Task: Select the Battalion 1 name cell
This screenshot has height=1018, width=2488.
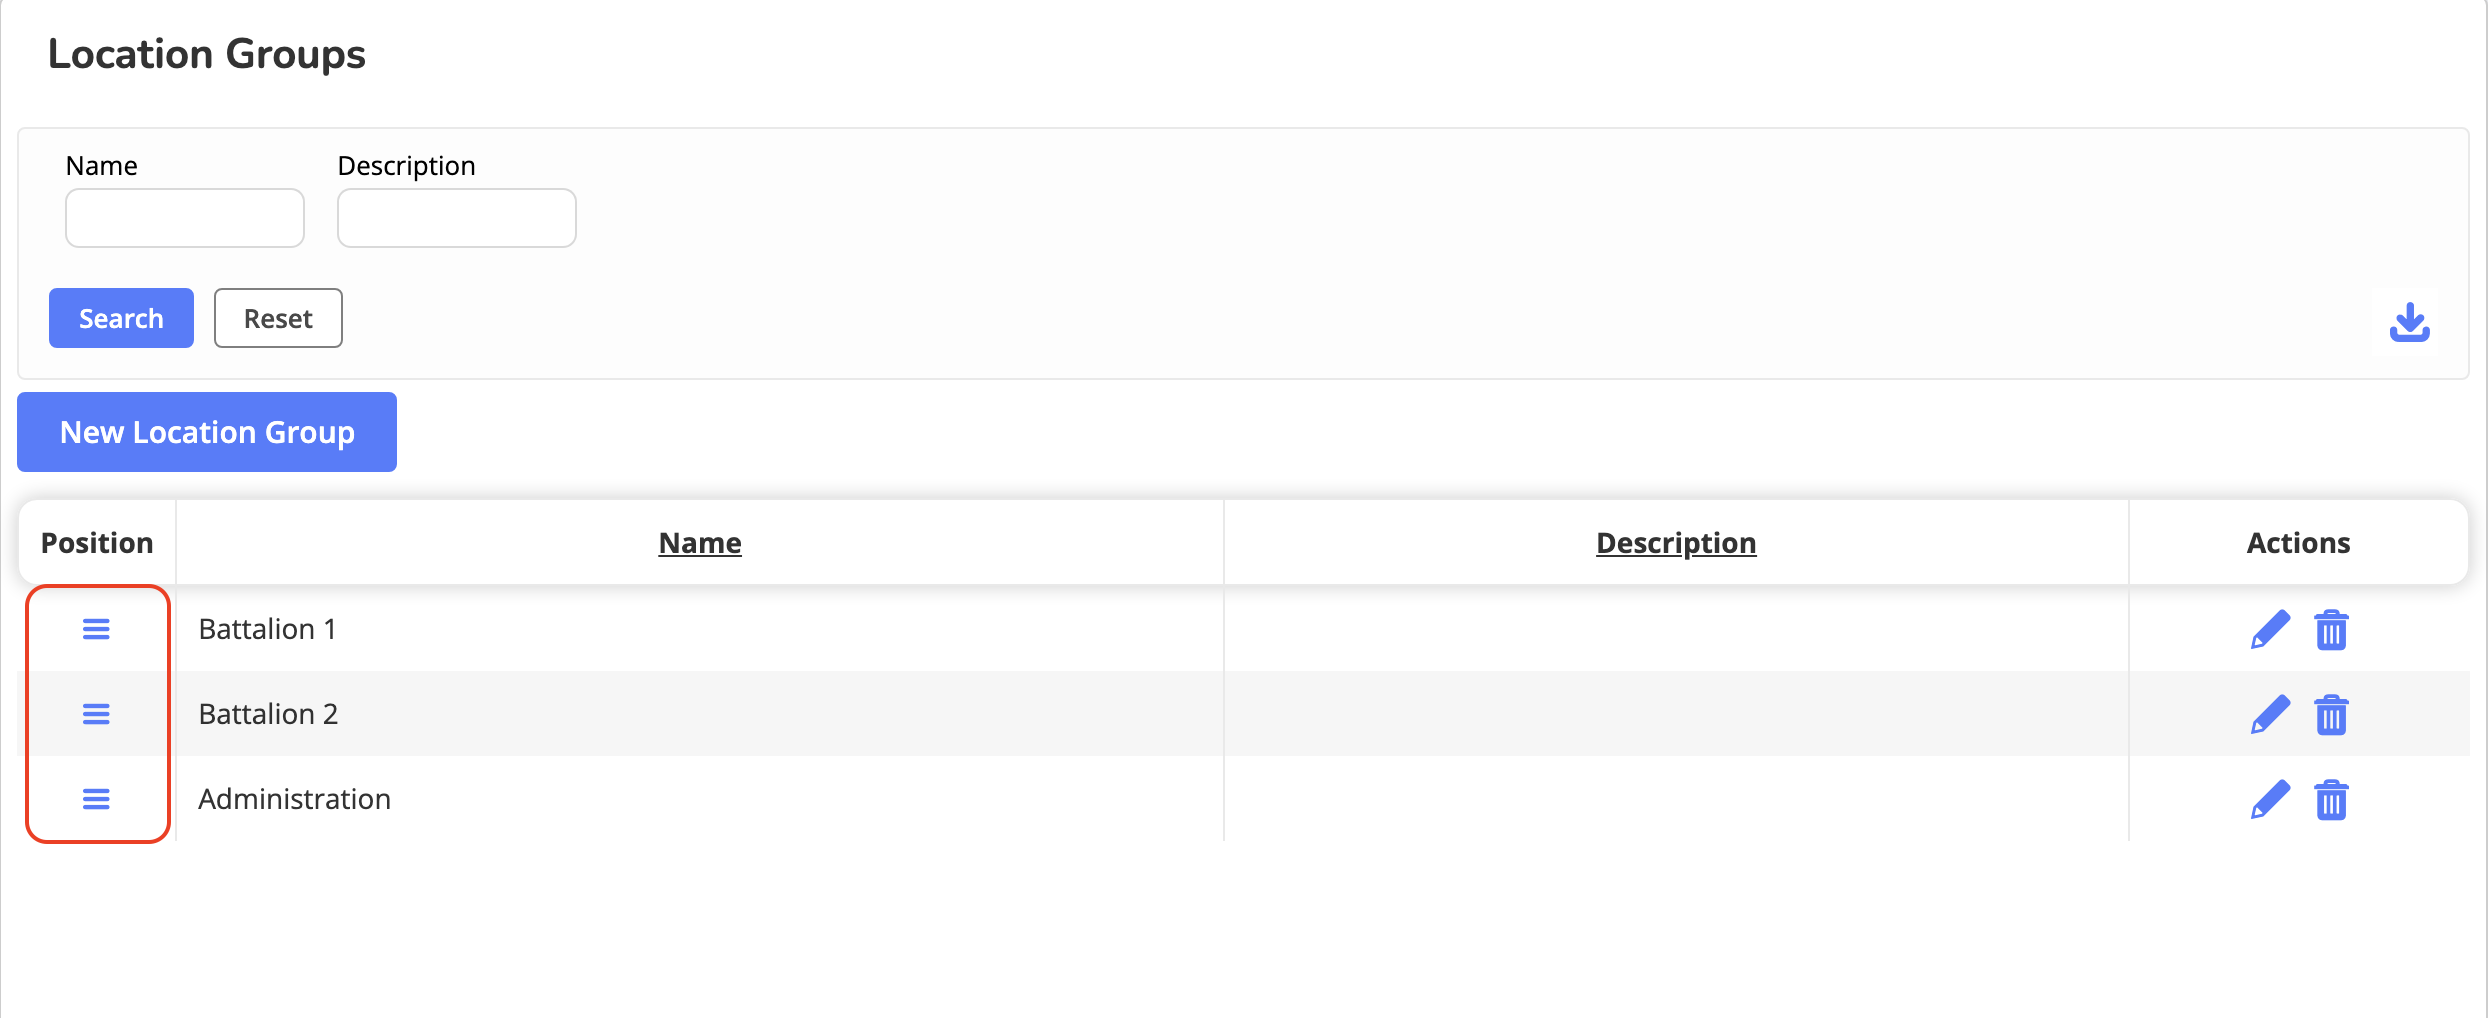Action: coord(267,629)
